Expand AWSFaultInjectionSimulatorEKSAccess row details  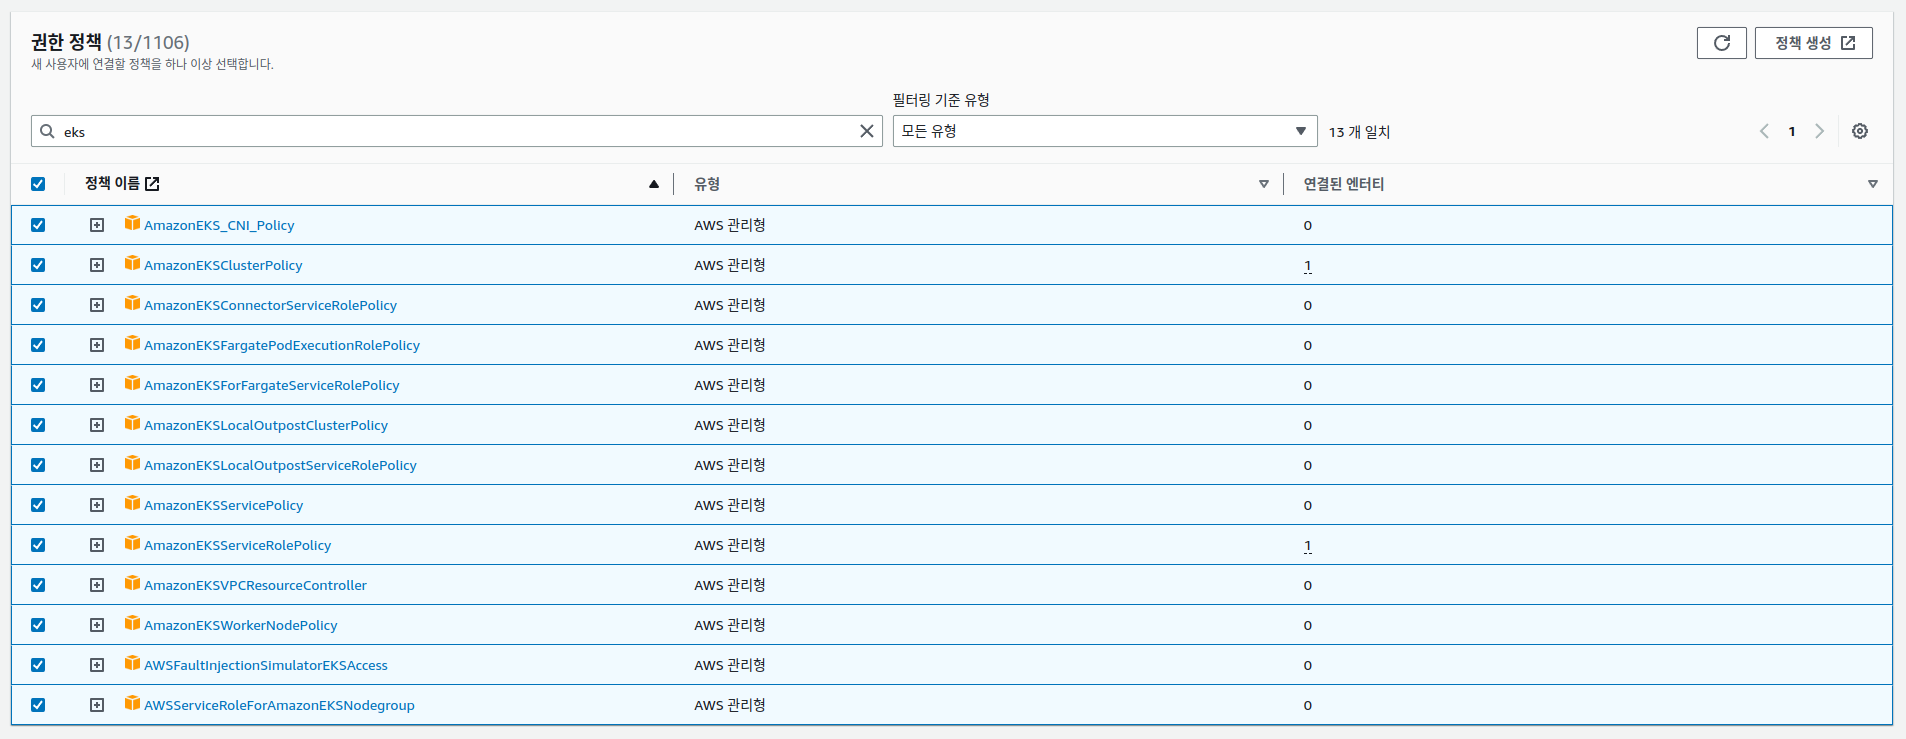coord(97,665)
